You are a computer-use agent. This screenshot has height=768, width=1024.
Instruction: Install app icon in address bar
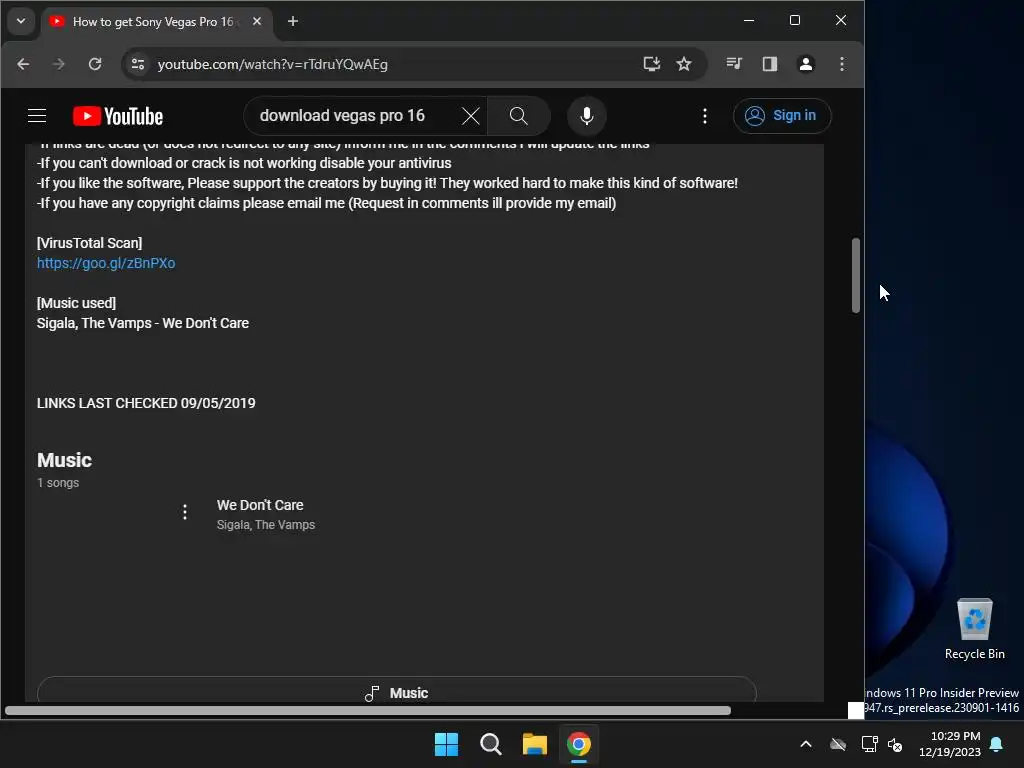click(651, 64)
